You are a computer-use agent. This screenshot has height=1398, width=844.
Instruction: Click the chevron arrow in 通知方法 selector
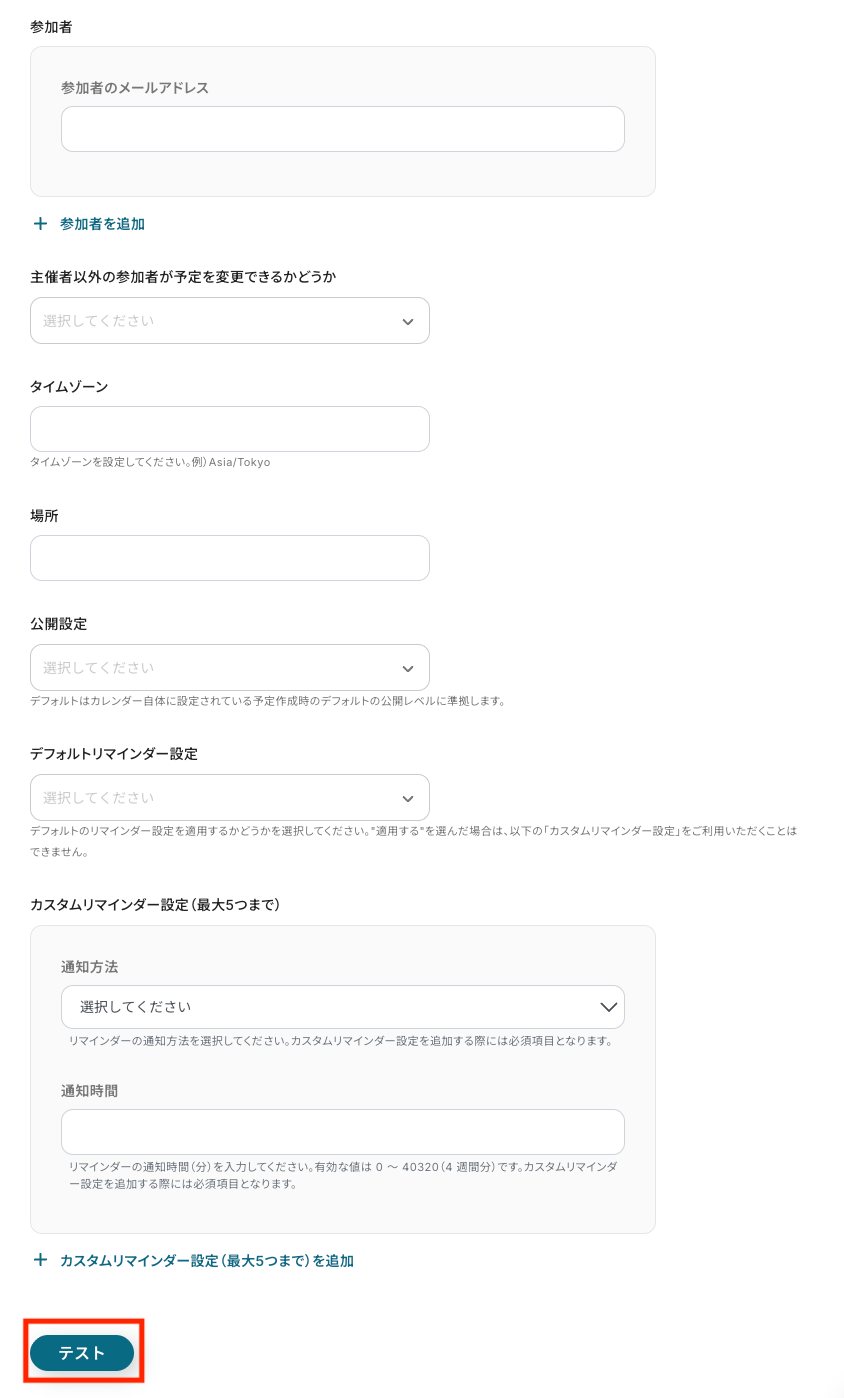[609, 1007]
